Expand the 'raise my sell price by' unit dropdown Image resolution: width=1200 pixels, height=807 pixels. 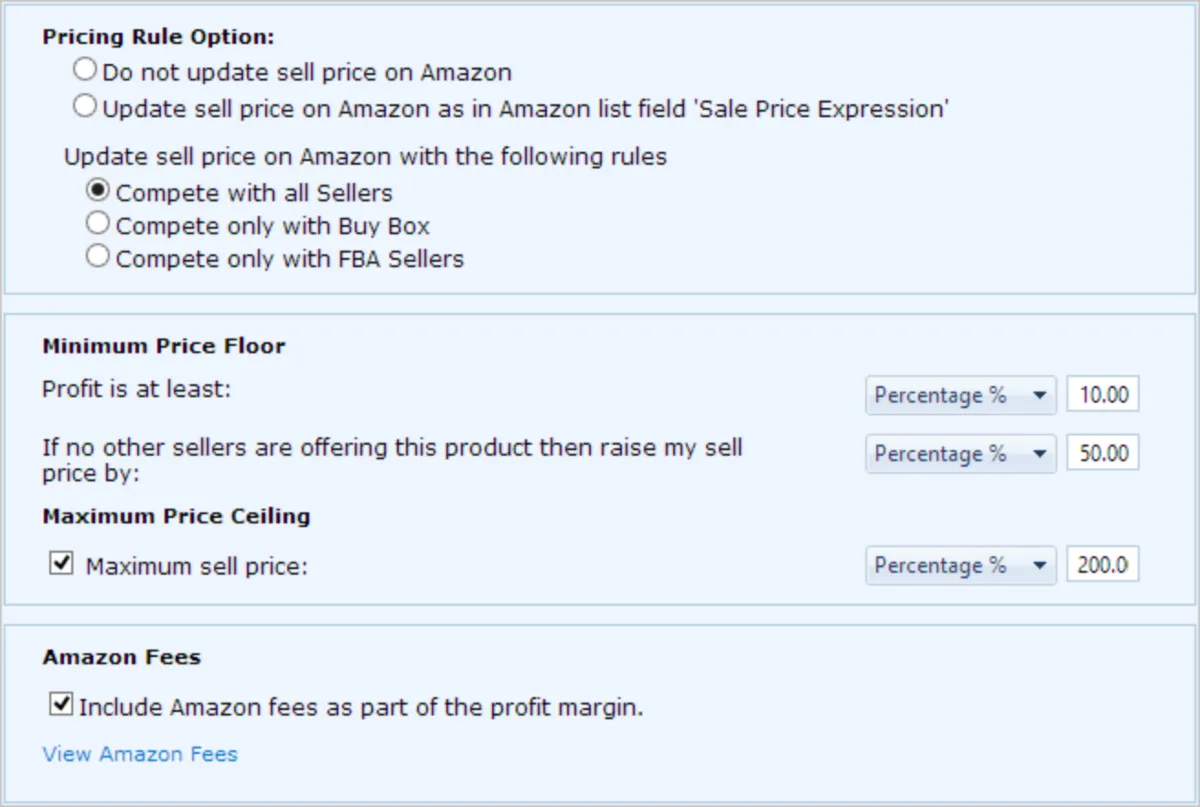(960, 454)
